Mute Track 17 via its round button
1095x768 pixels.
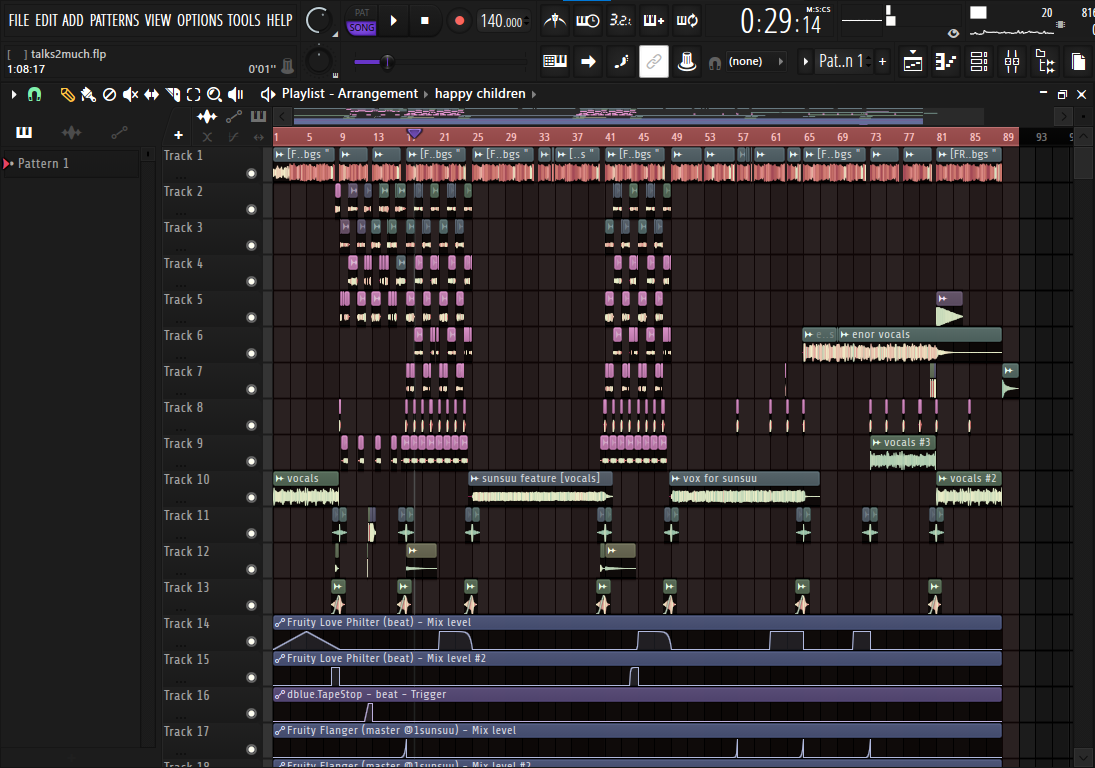[x=251, y=749]
